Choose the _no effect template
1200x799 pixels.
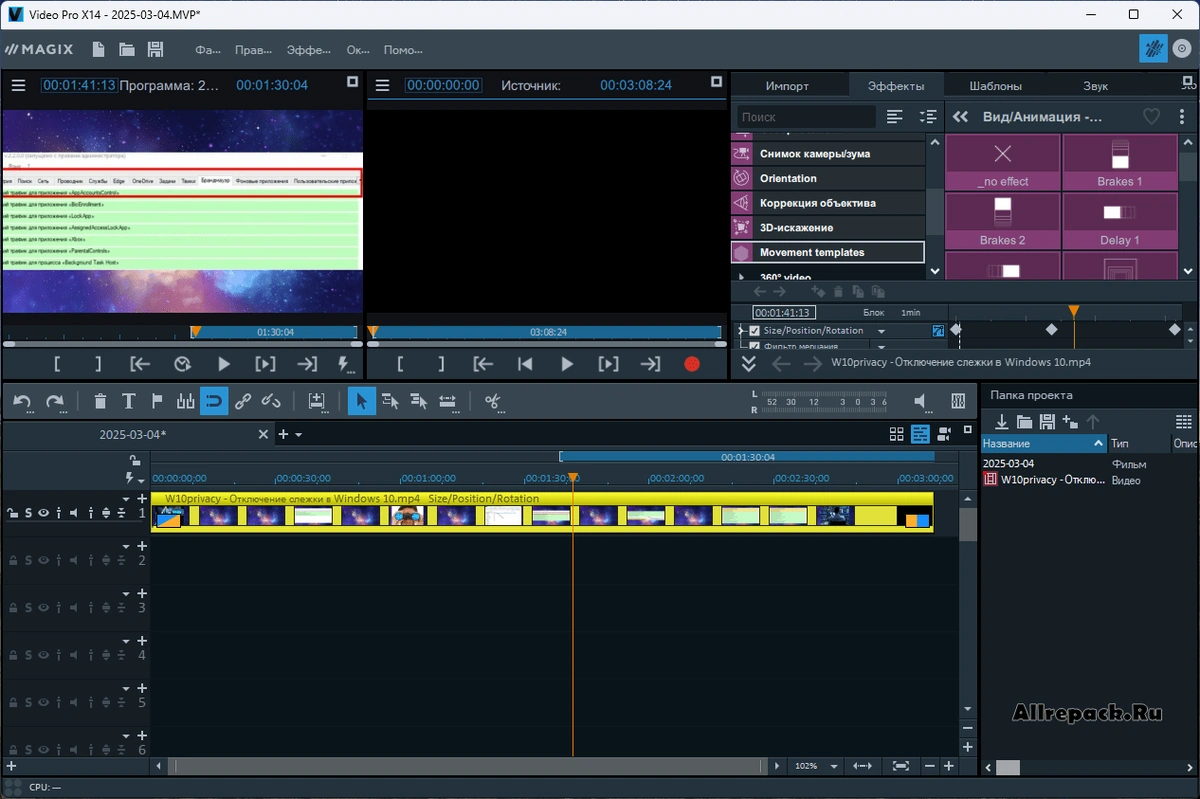[1002, 162]
